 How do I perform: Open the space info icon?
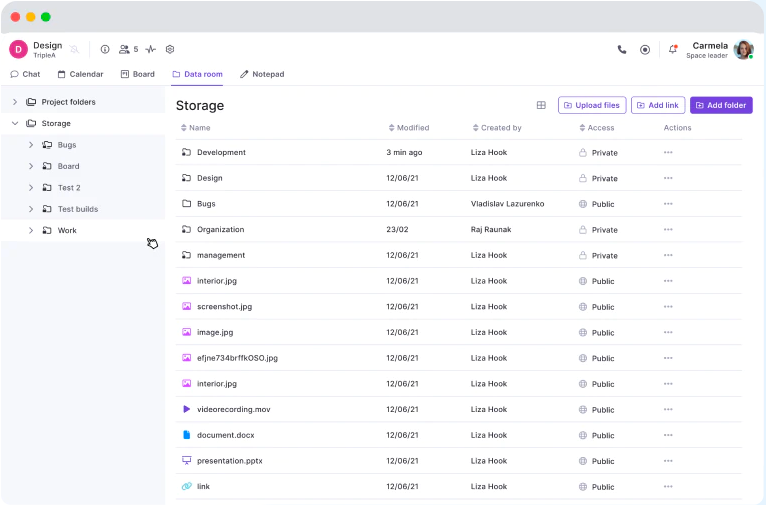[x=105, y=49]
